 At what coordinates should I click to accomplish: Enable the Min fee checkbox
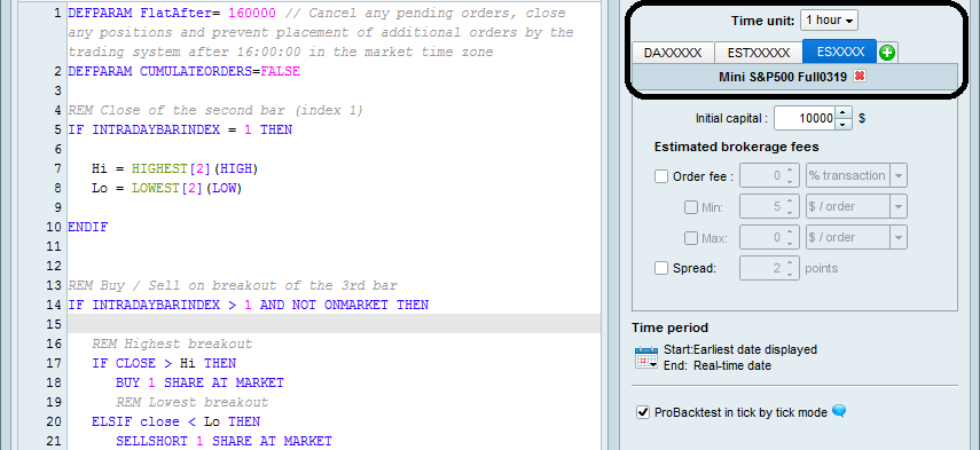(691, 207)
